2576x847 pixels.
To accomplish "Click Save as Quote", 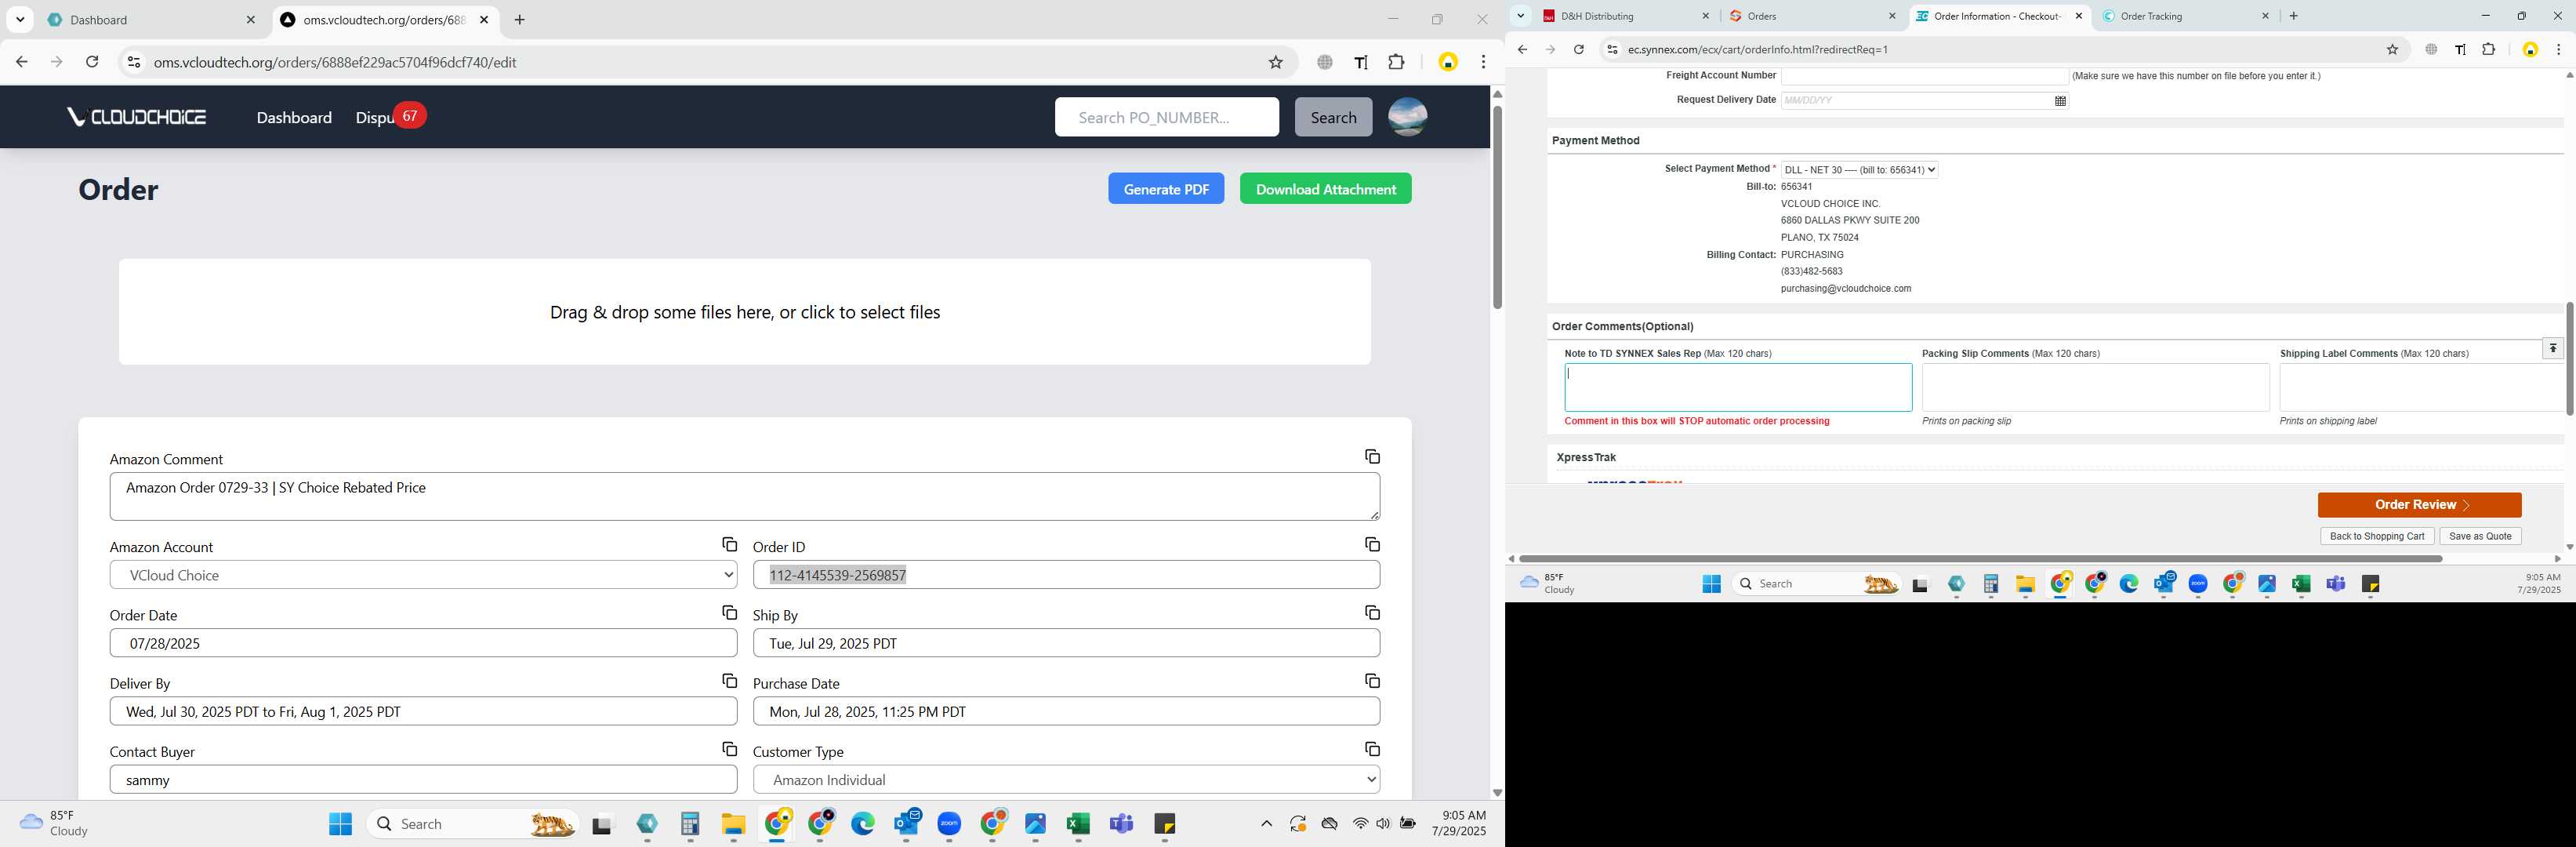I will click(2480, 536).
